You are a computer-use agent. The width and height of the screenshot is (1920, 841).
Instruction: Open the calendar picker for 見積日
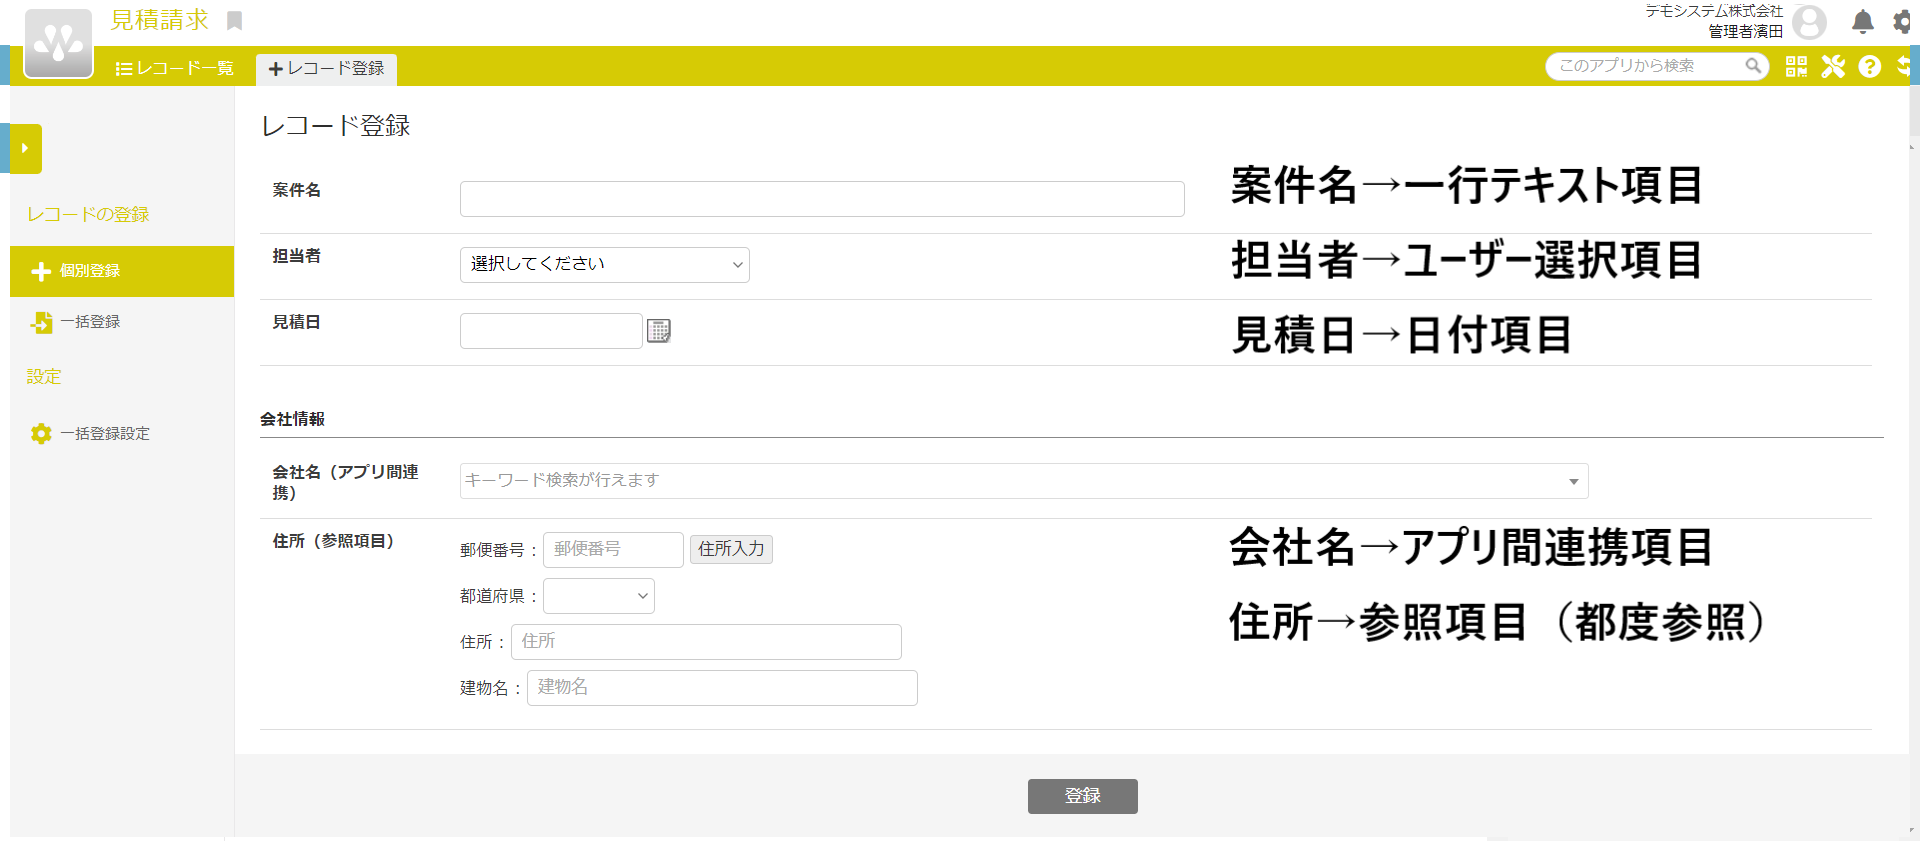pyautogui.click(x=659, y=331)
